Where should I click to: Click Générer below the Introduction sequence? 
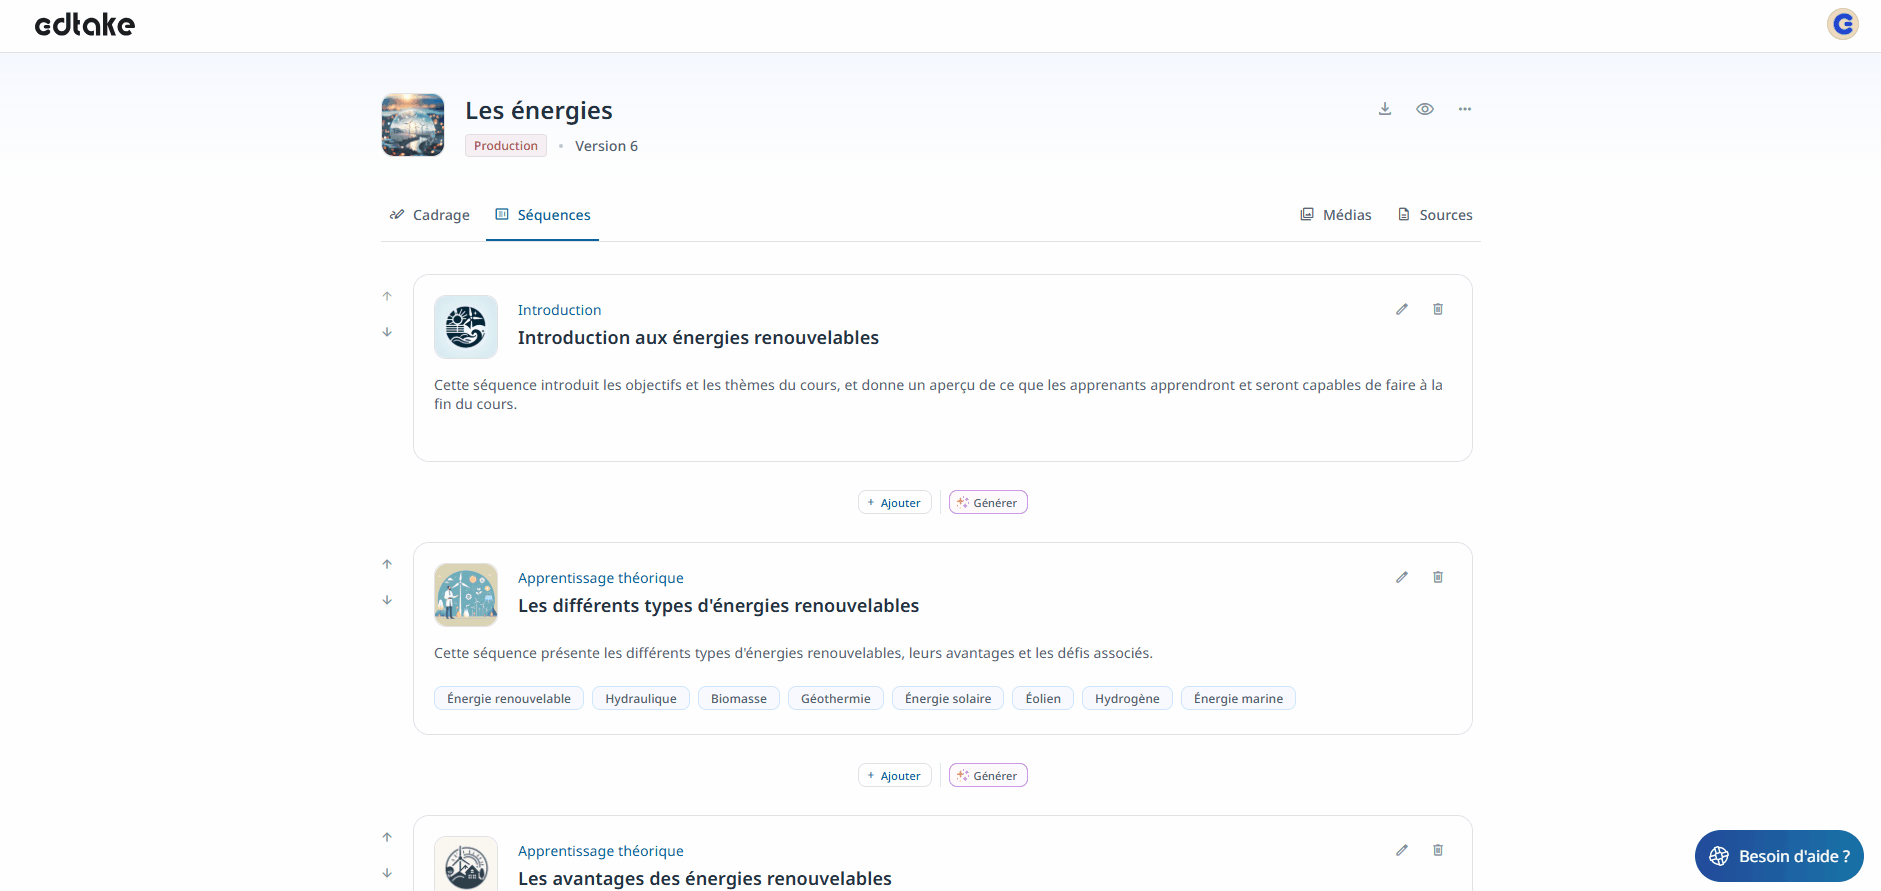pyautogui.click(x=988, y=503)
